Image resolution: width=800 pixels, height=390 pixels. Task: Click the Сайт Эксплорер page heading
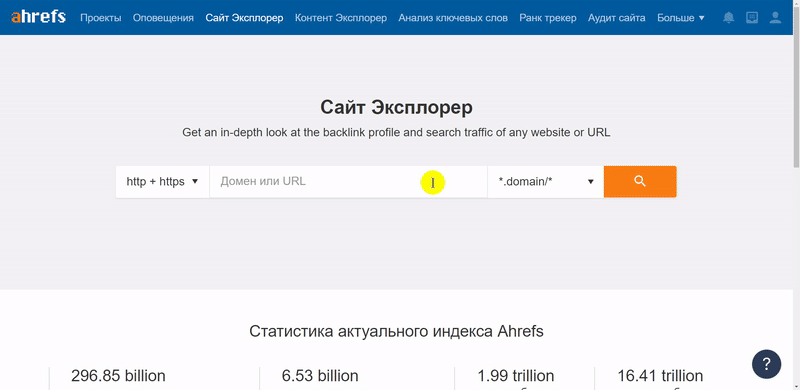[x=396, y=108]
